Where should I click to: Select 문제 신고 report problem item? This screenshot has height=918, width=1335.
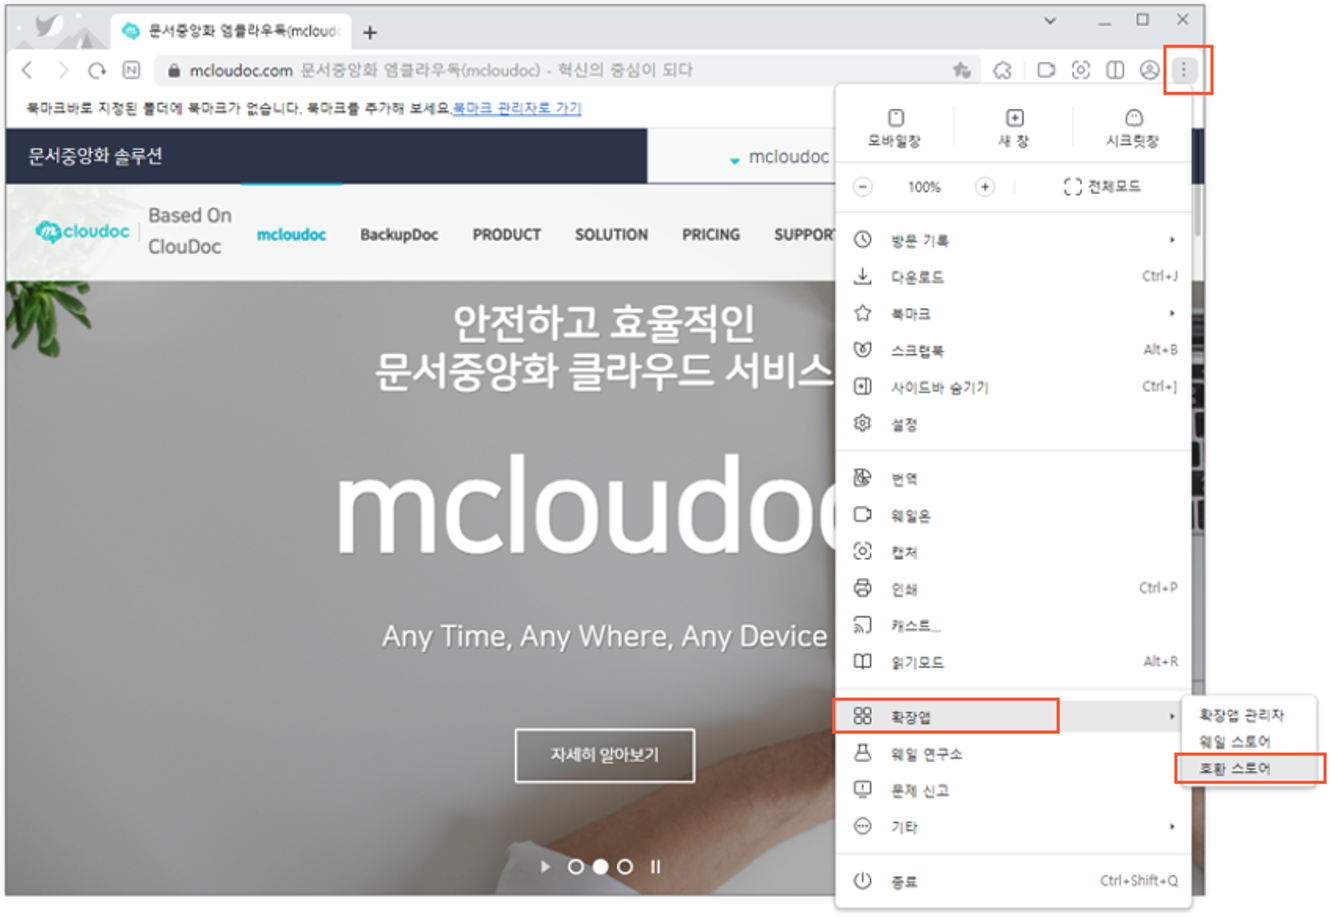1013,791
